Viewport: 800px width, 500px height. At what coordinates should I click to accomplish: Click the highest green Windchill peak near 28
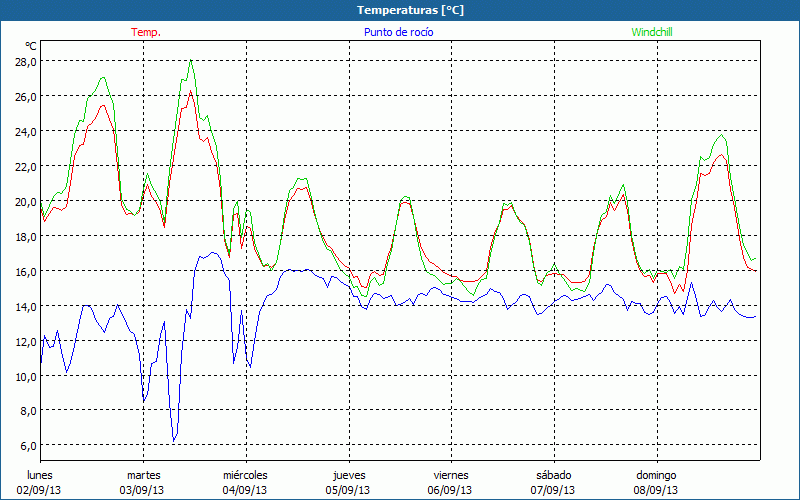(x=190, y=61)
